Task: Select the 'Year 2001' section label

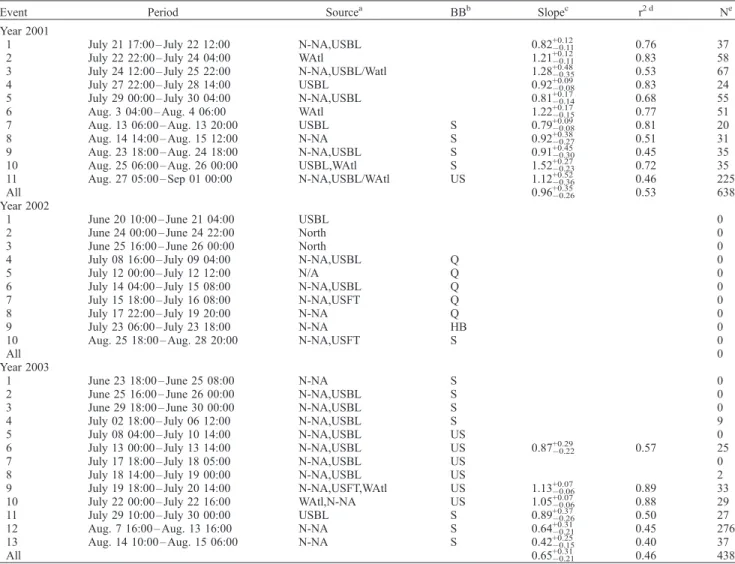Action: [x=24, y=31]
